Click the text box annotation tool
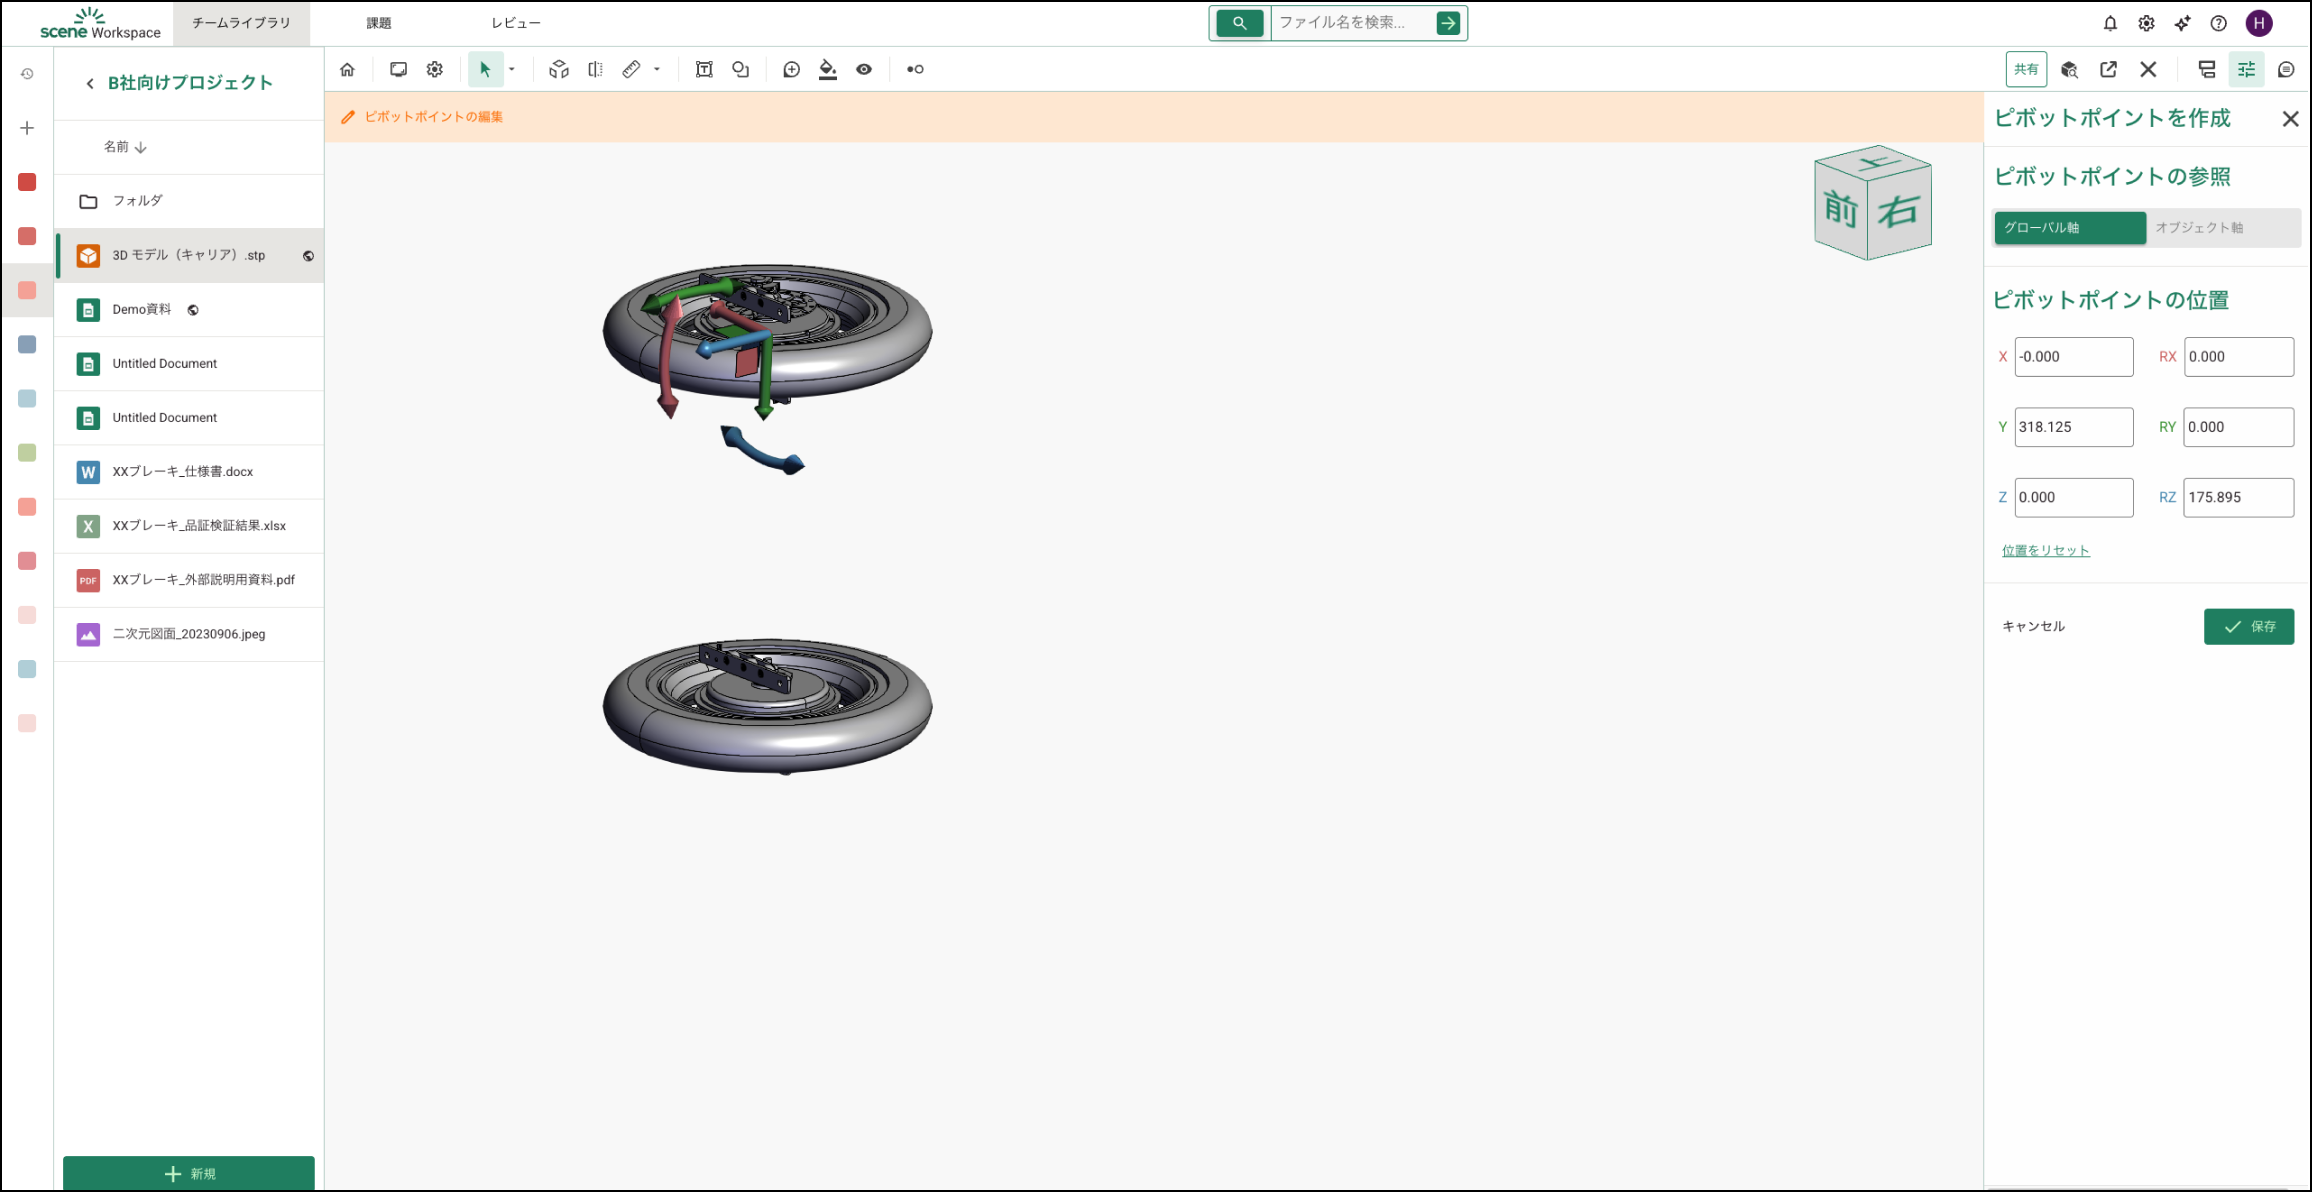 [x=704, y=69]
